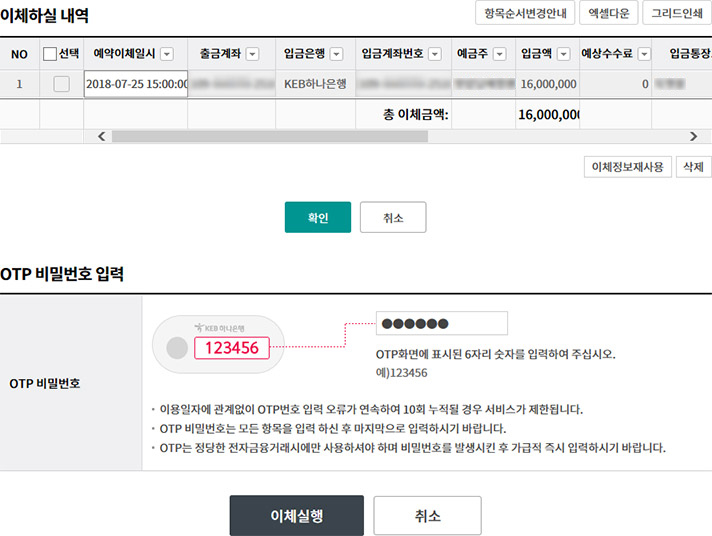Click the 삭제 delete button
The width and height of the screenshot is (712, 536).
point(692,167)
